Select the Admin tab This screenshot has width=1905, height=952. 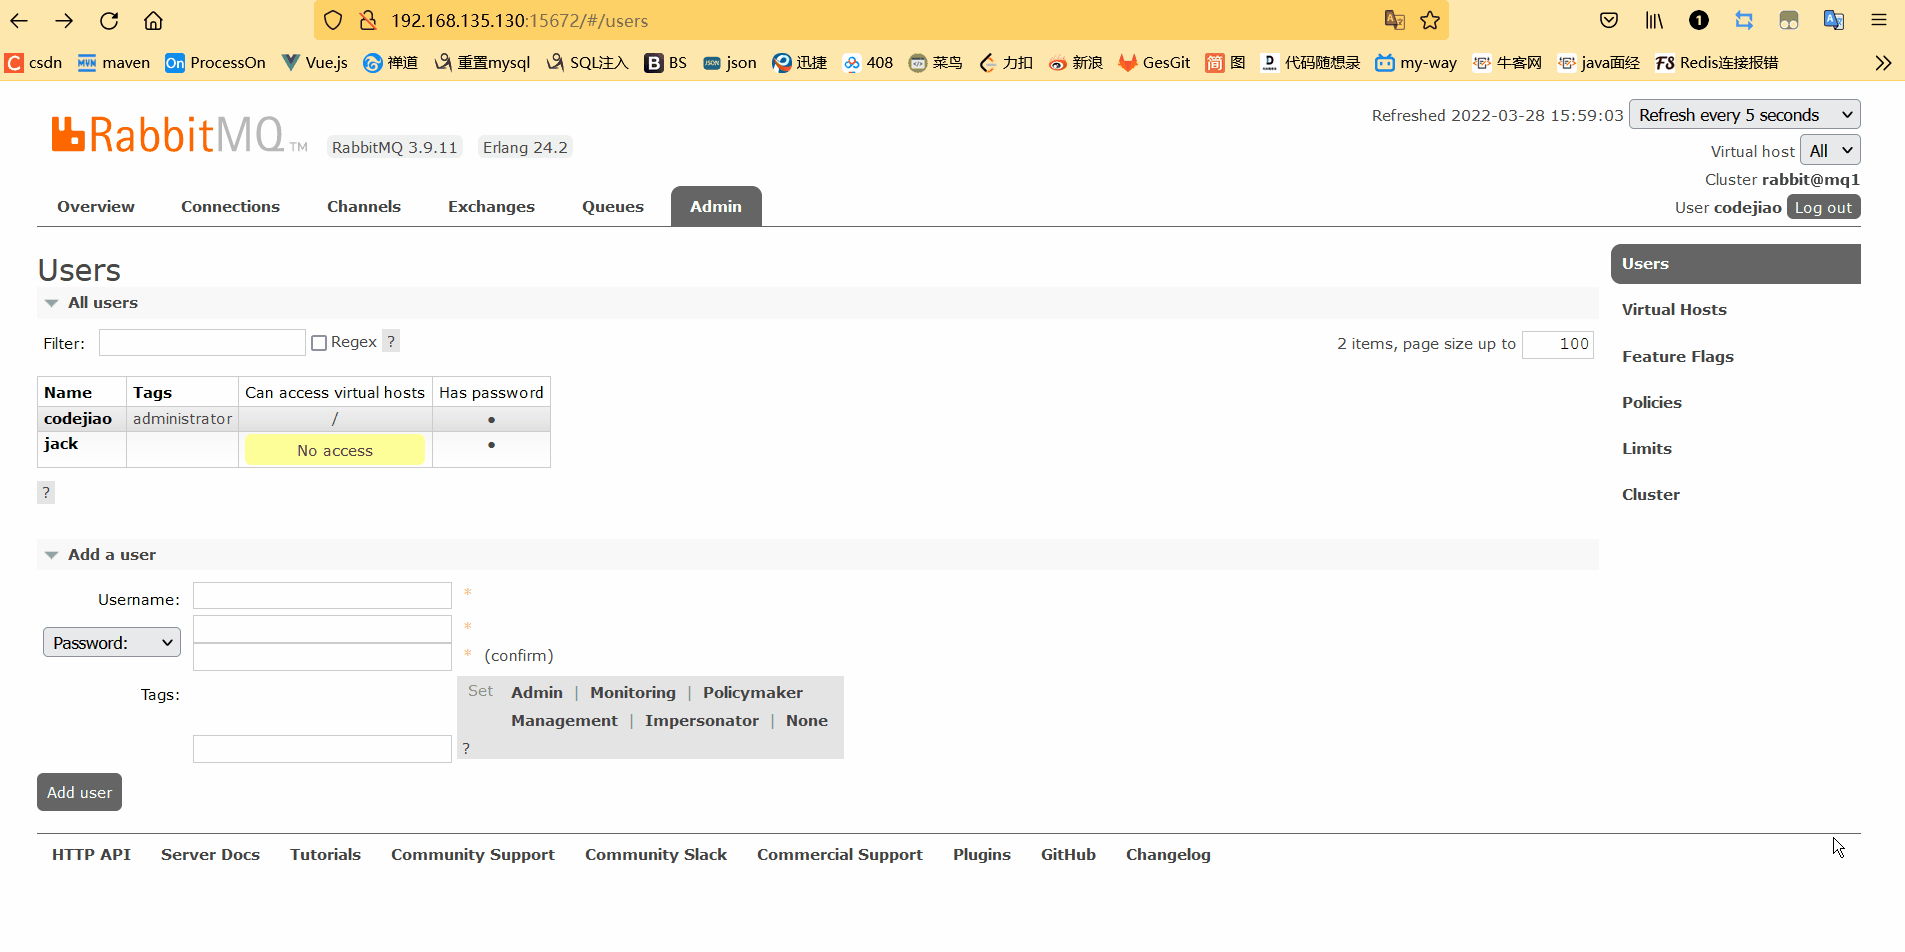(x=716, y=207)
